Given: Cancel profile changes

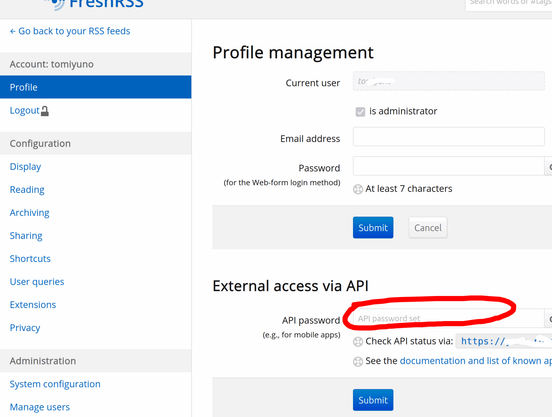Looking at the screenshot, I should (x=428, y=228).
